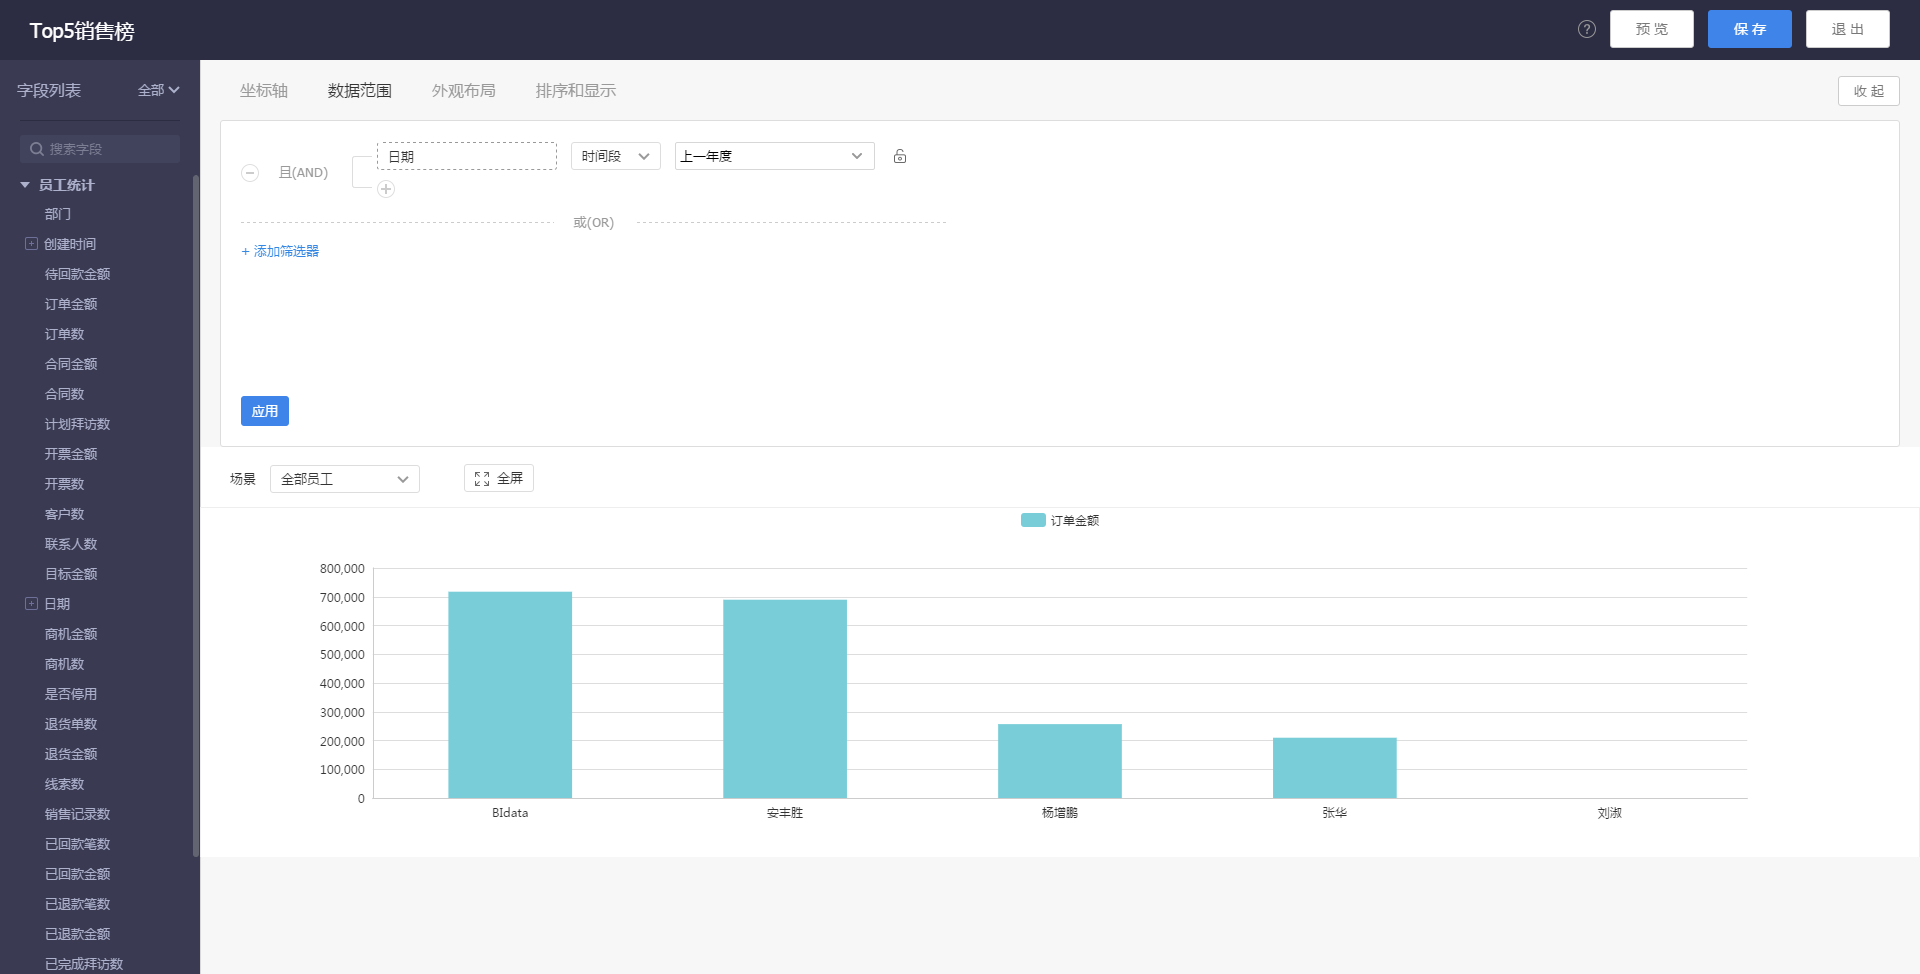Open the 全部 field filter dropdown
This screenshot has height=974, width=1920.
pyautogui.click(x=158, y=90)
